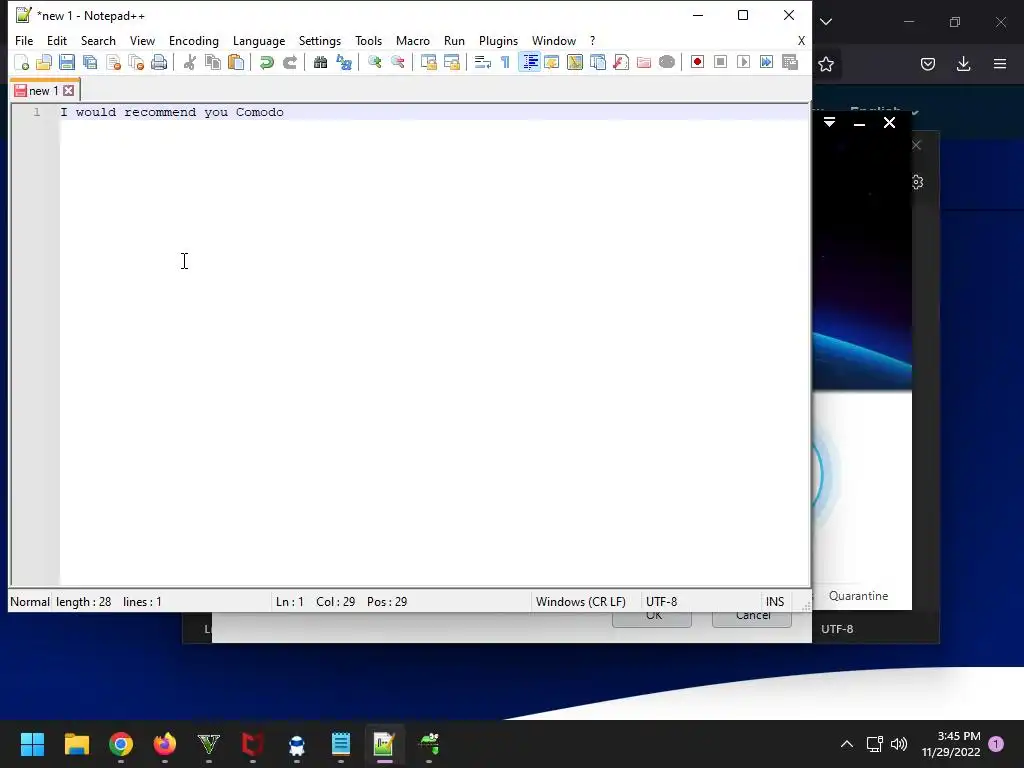
Task: Show hidden system tray icons chevron
Action: point(846,744)
